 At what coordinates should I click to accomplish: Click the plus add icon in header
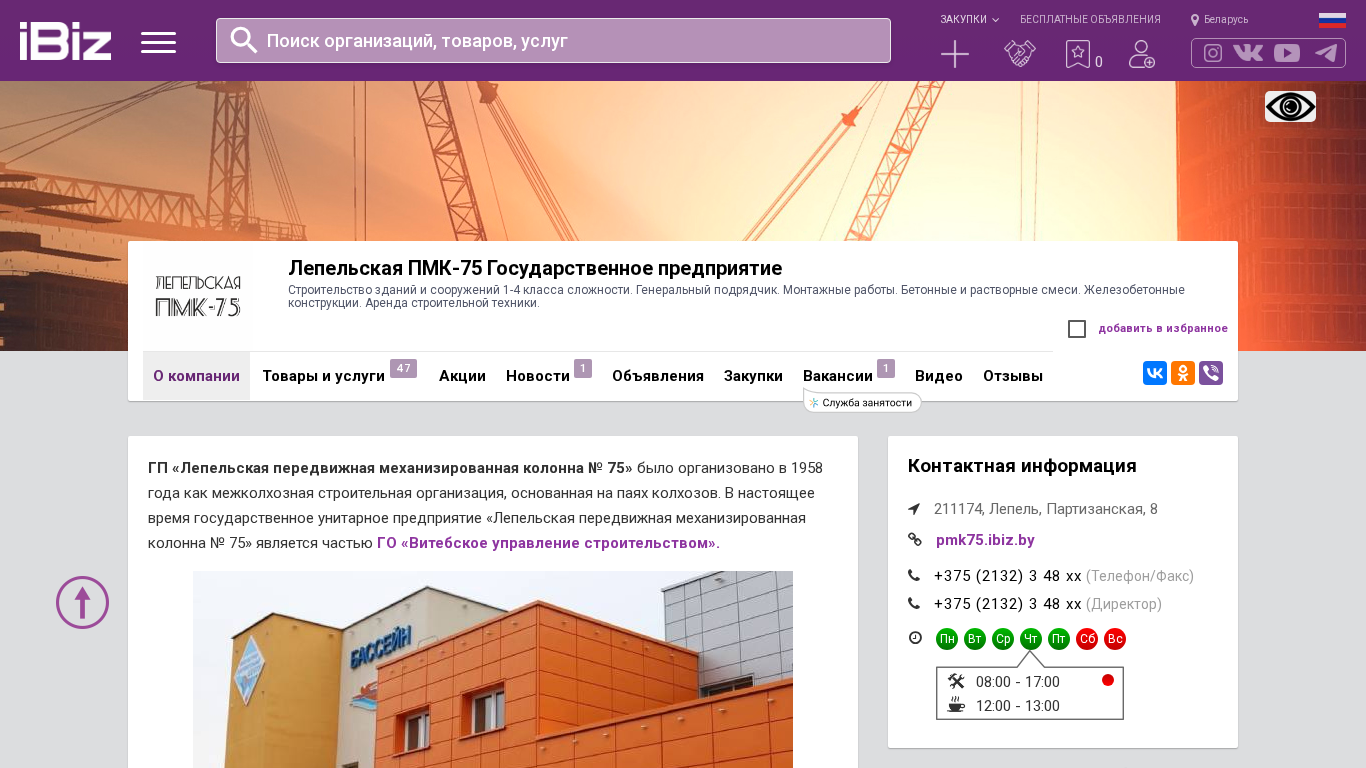955,54
